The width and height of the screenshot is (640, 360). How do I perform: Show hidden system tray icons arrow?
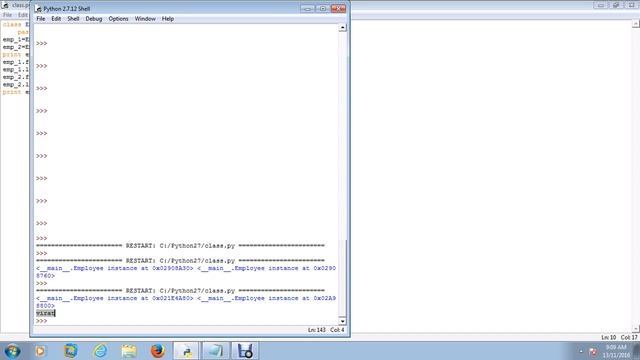(581, 351)
